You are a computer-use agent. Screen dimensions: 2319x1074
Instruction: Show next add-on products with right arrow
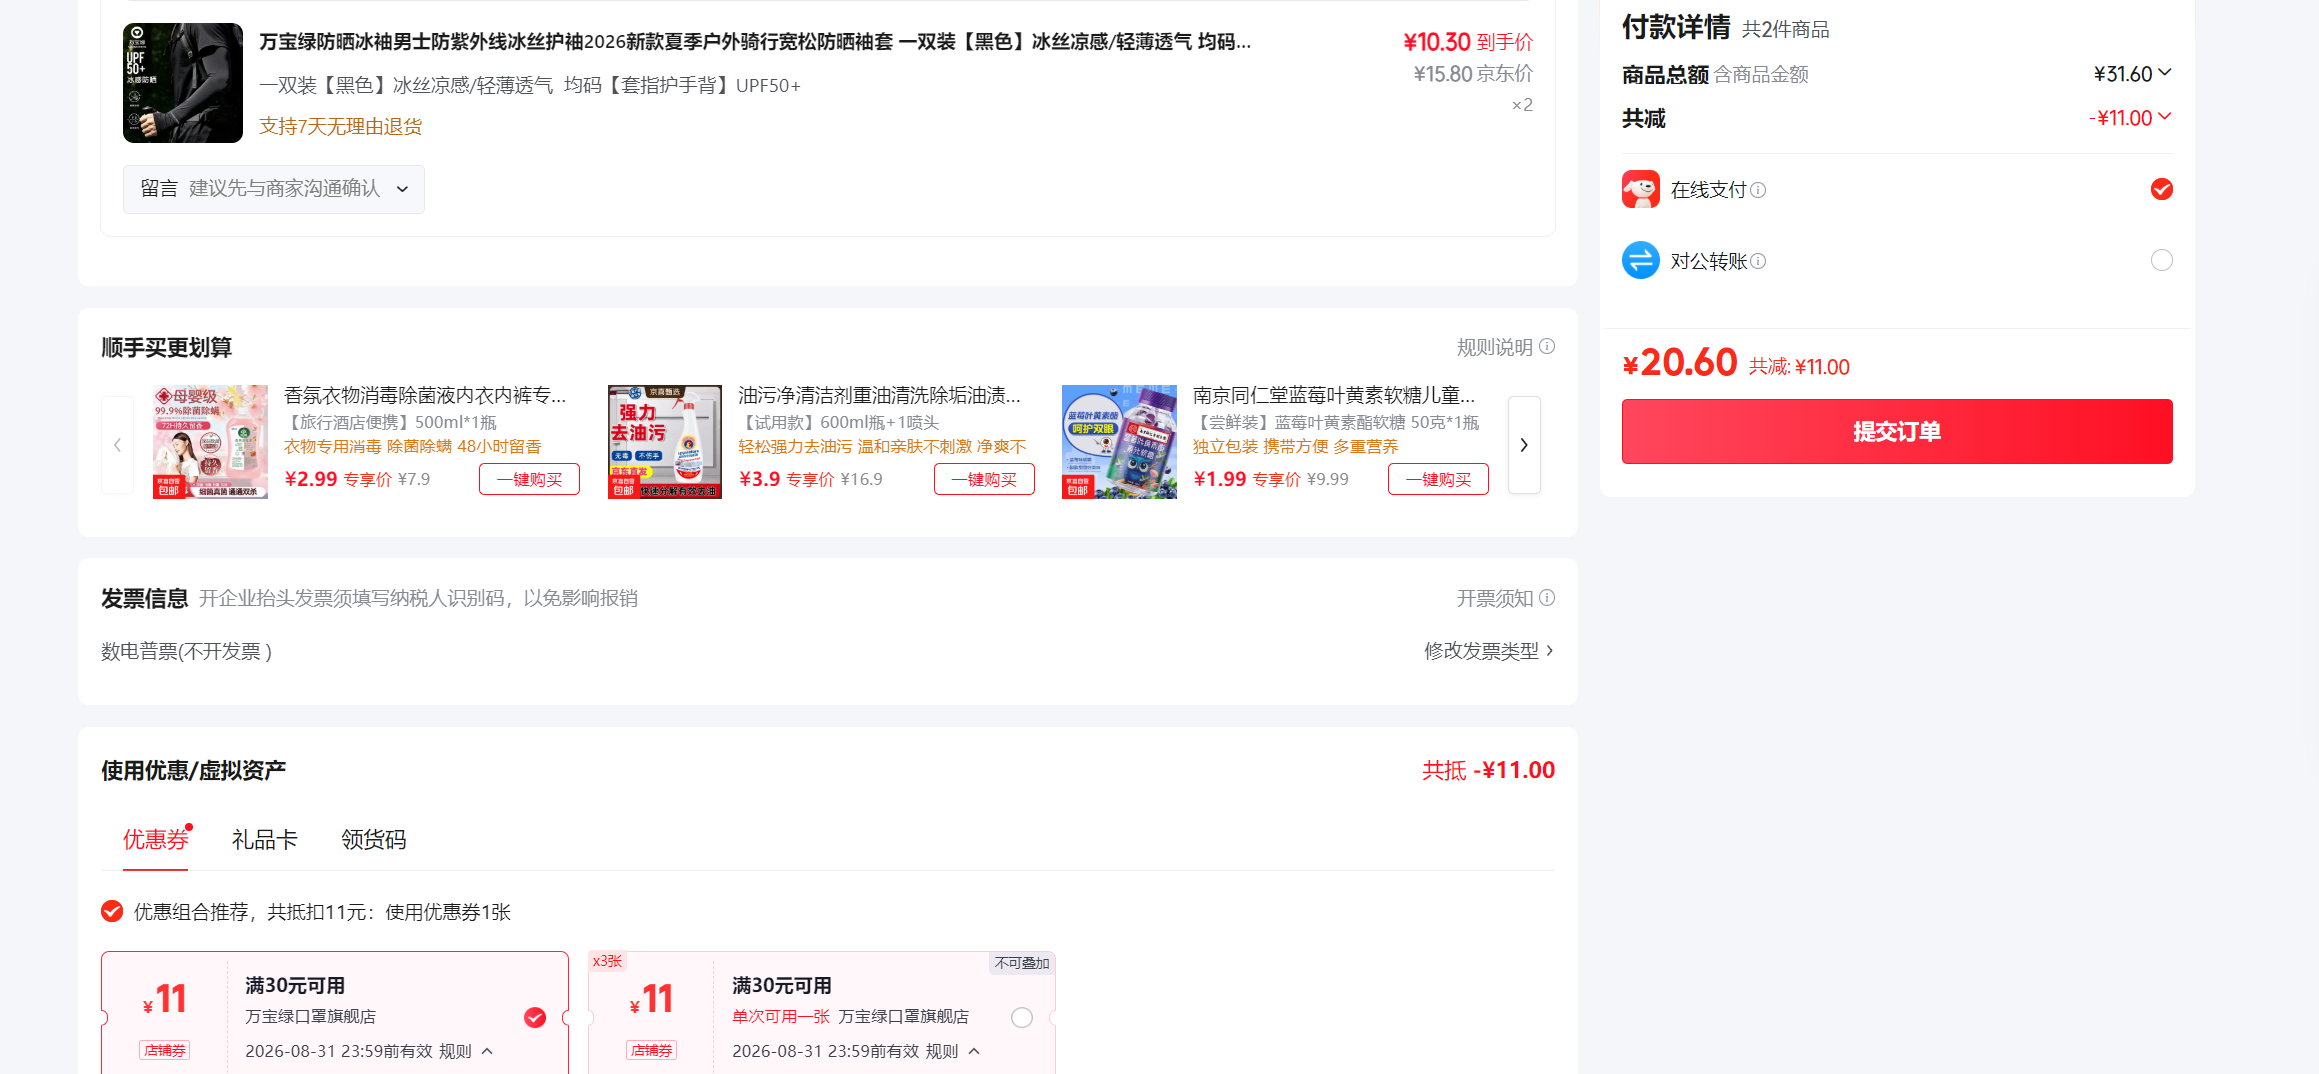point(1524,445)
